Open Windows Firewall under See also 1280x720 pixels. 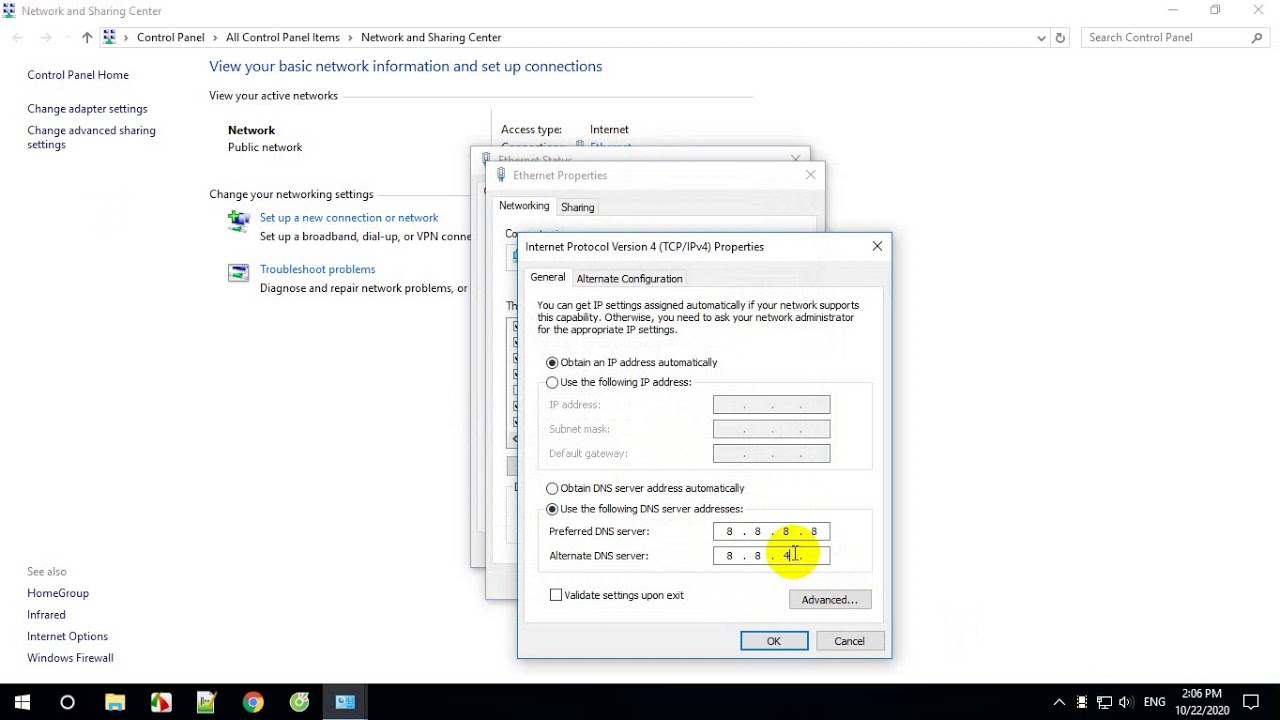[70, 658]
